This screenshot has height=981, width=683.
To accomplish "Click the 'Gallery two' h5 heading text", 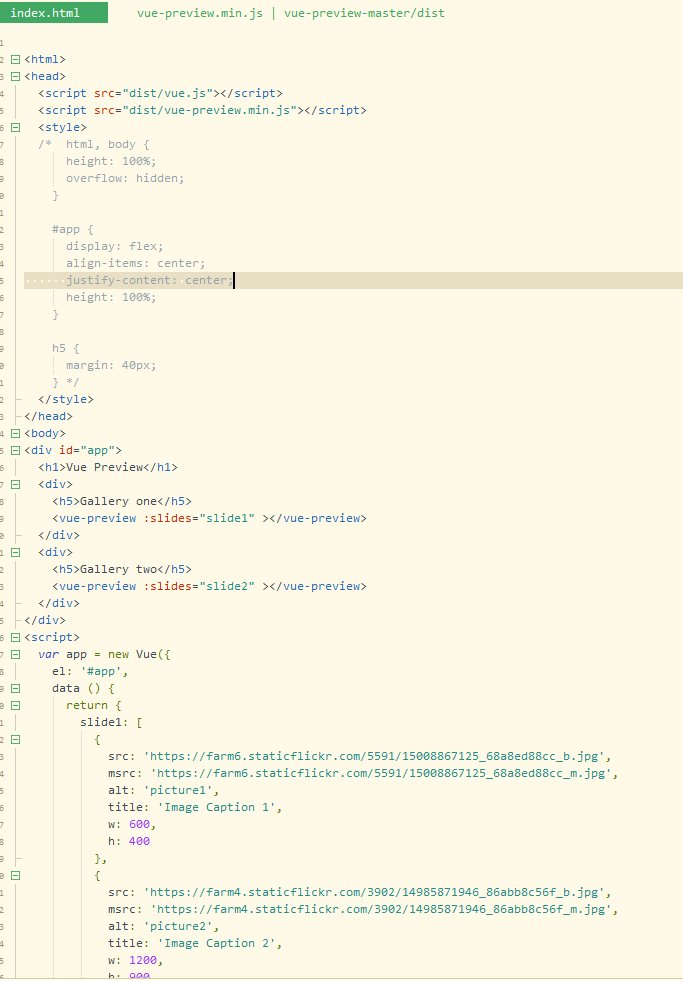I will pyautogui.click(x=118, y=569).
